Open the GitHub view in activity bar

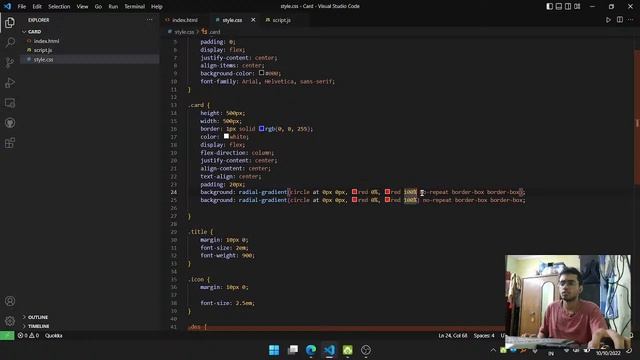[10, 123]
